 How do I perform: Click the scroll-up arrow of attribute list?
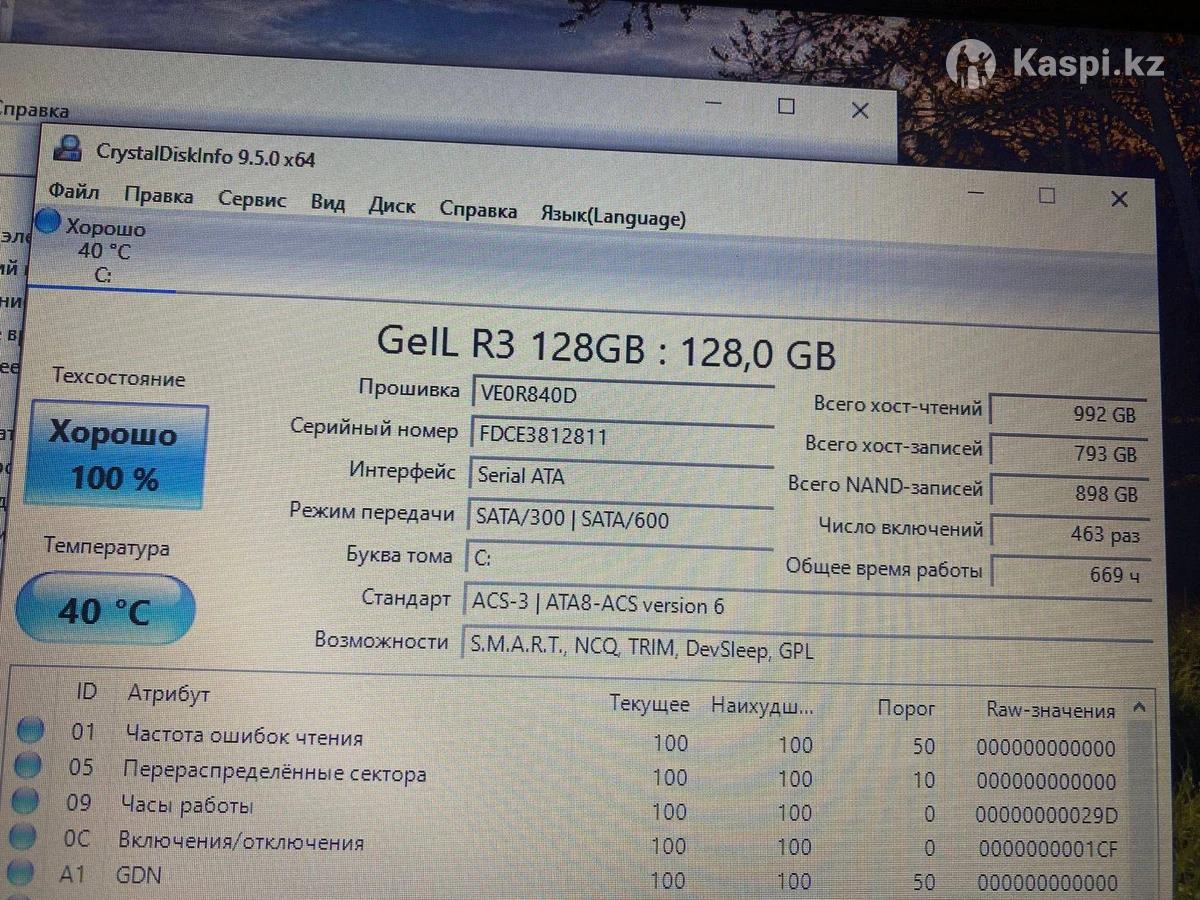1139,708
